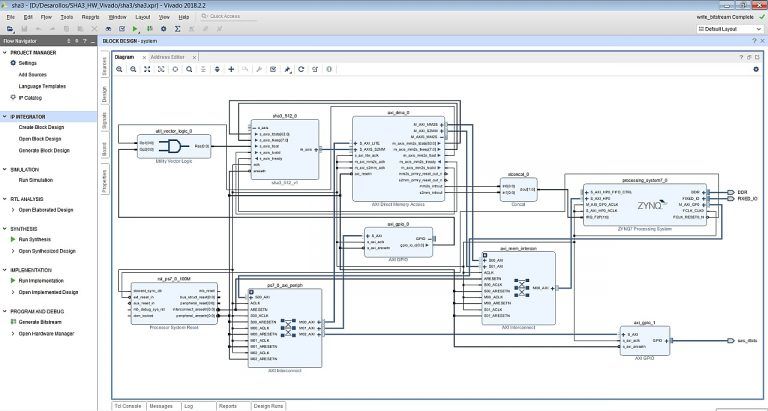The width and height of the screenshot is (768, 411).
Task: Switch to the Address Editor tab
Action: (168, 57)
